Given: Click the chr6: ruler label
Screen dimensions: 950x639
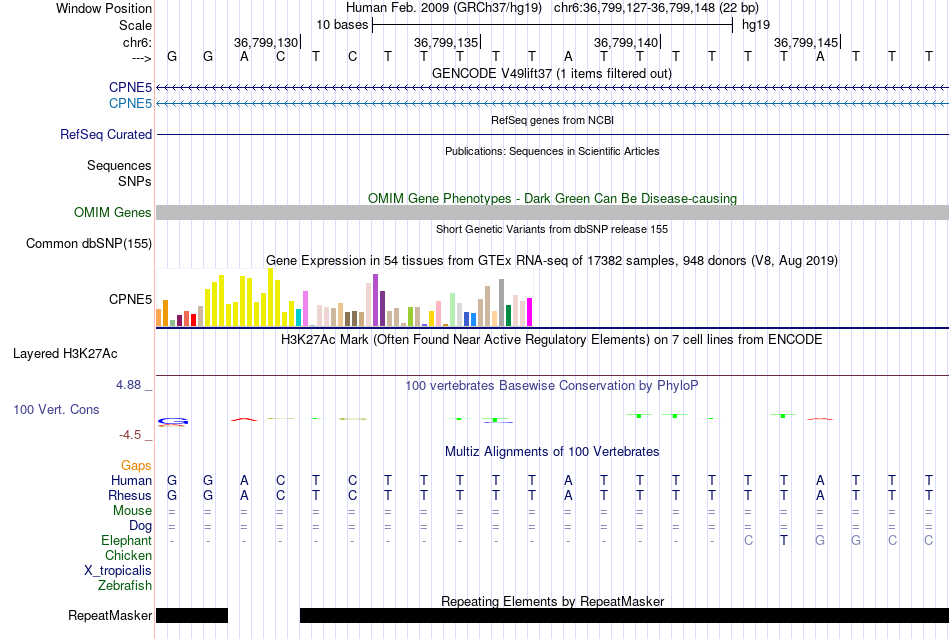Looking at the screenshot, I should [x=138, y=42].
